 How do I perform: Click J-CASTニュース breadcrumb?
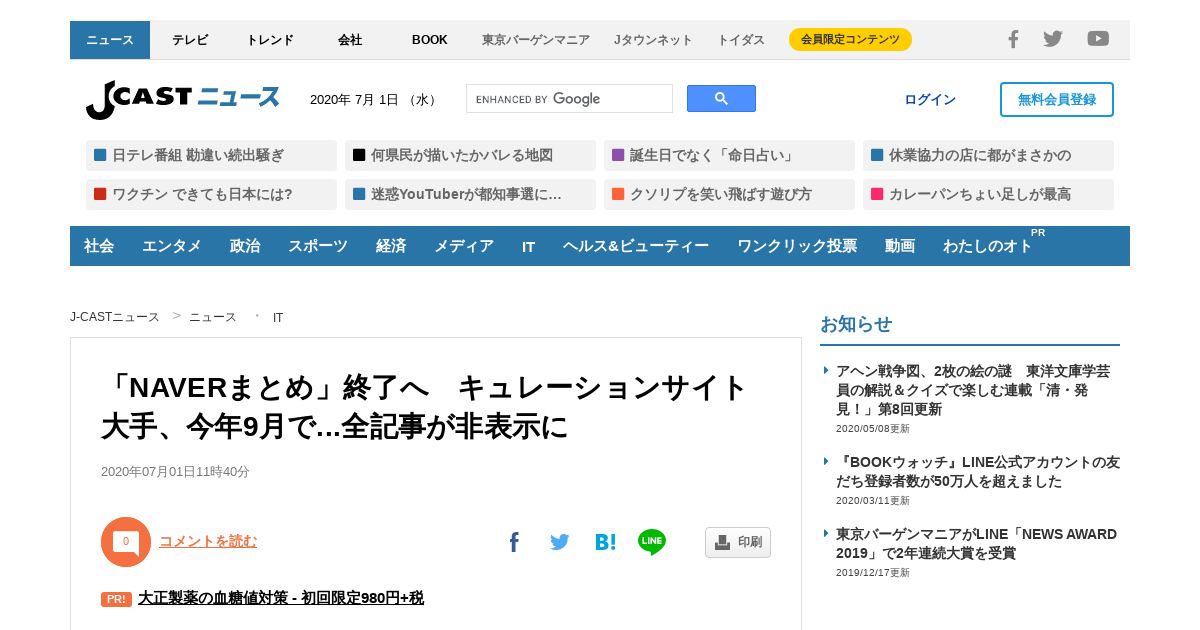tap(115, 317)
